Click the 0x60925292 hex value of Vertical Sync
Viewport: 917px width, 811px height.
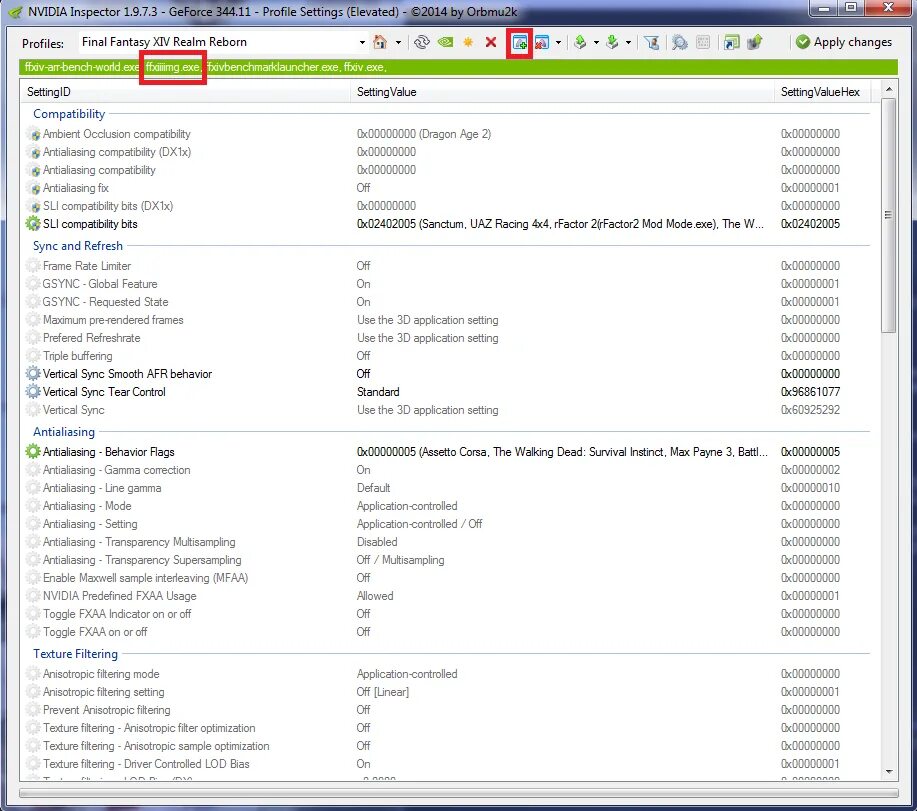tap(810, 410)
